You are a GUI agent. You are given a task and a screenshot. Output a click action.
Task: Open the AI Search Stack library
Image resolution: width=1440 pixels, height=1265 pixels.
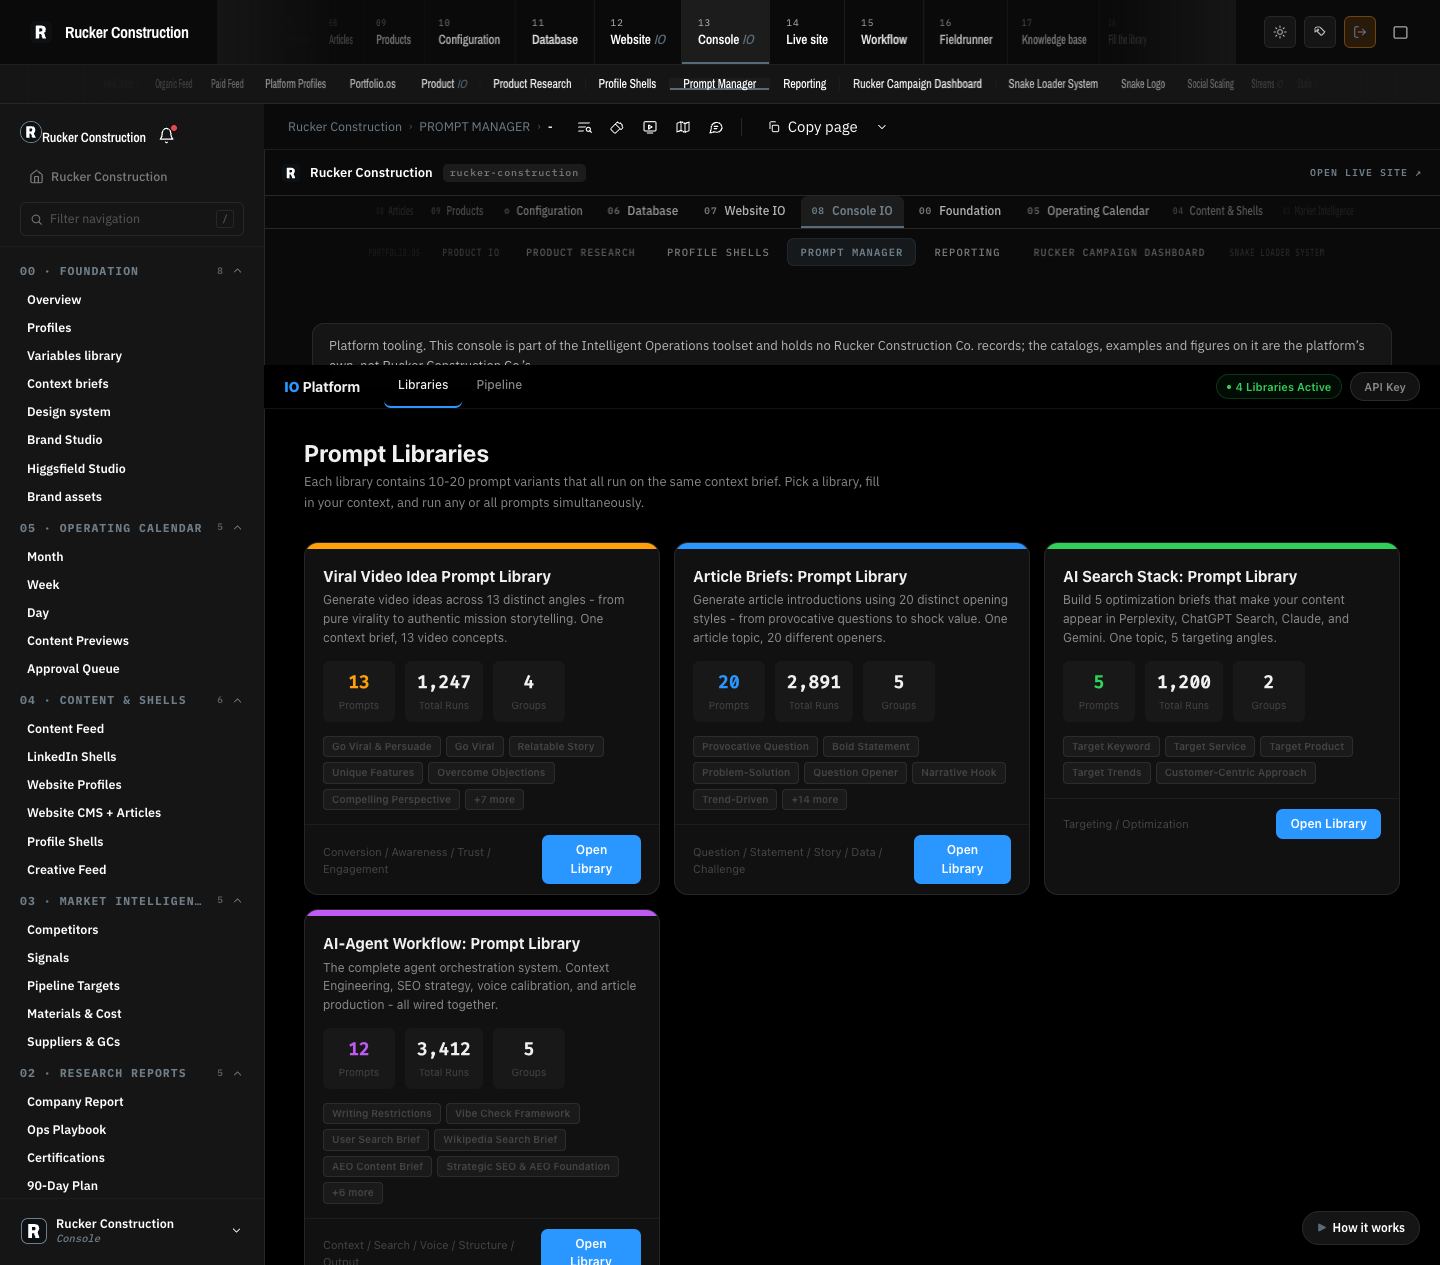1328,824
